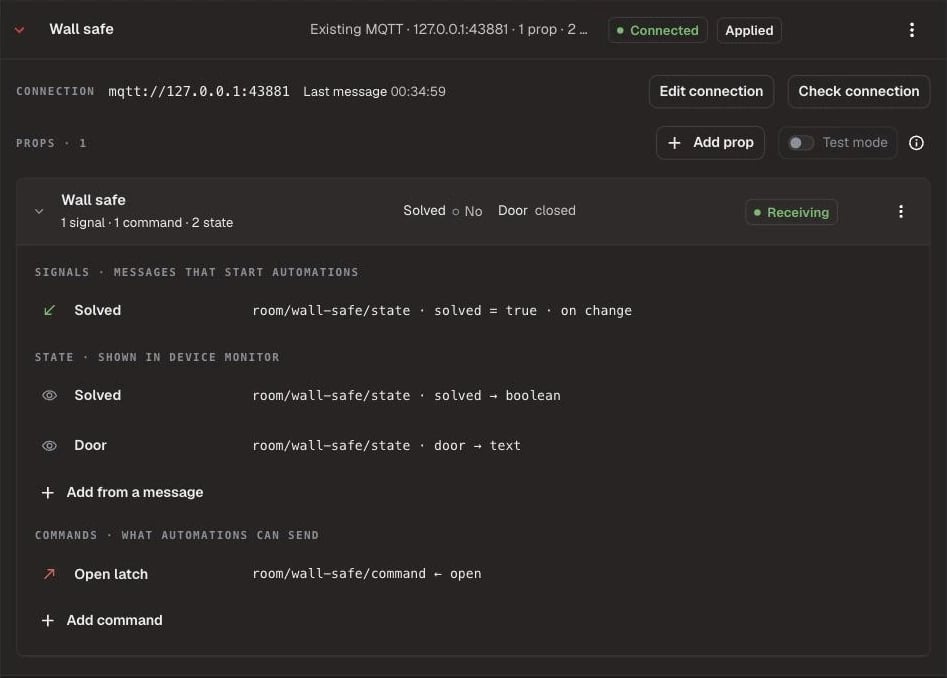
Task: Click Check connection button
Action: click(858, 91)
